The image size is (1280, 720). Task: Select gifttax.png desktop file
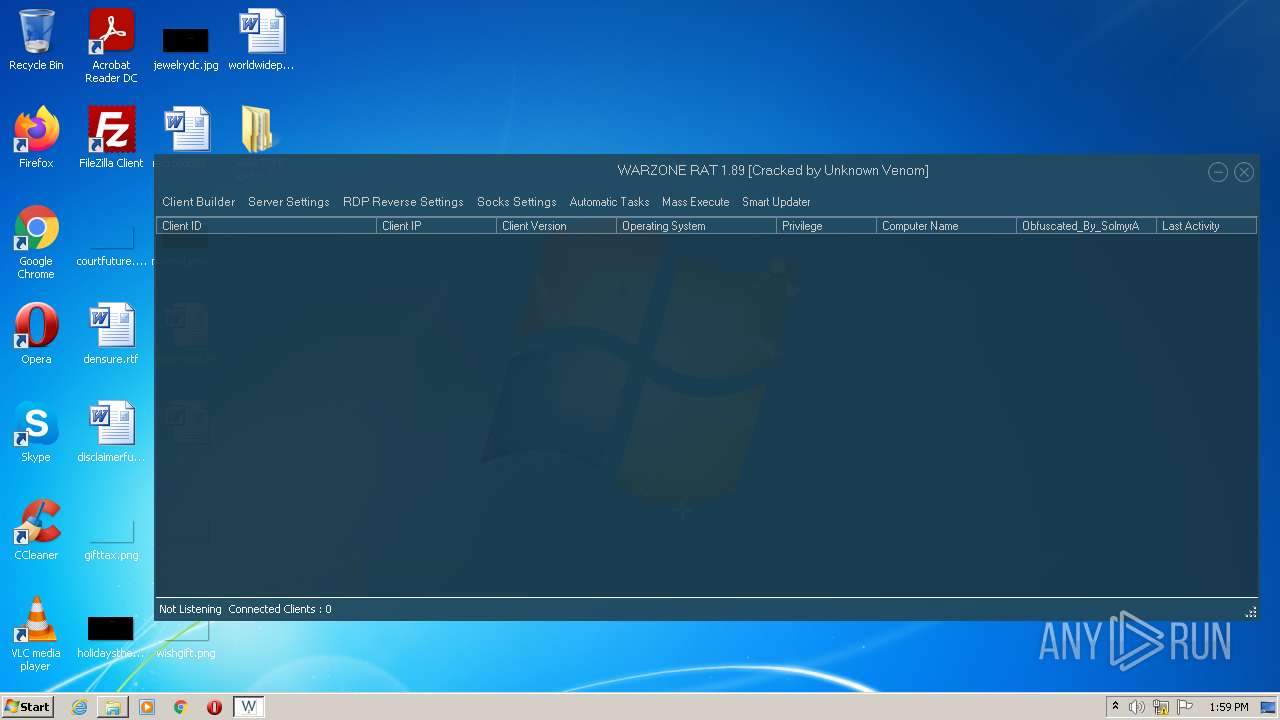(x=111, y=540)
